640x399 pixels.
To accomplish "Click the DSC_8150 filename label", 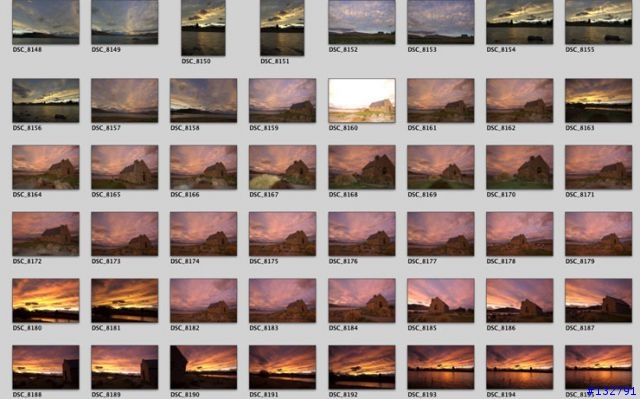I will [196, 61].
